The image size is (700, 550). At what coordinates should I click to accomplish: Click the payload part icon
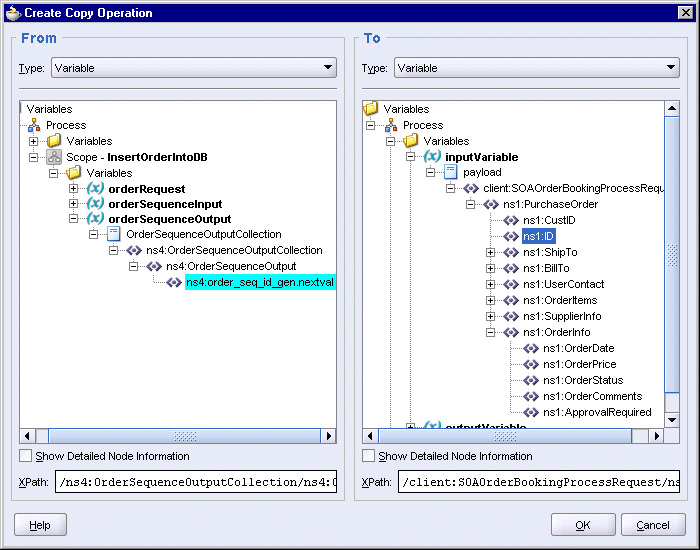451,172
